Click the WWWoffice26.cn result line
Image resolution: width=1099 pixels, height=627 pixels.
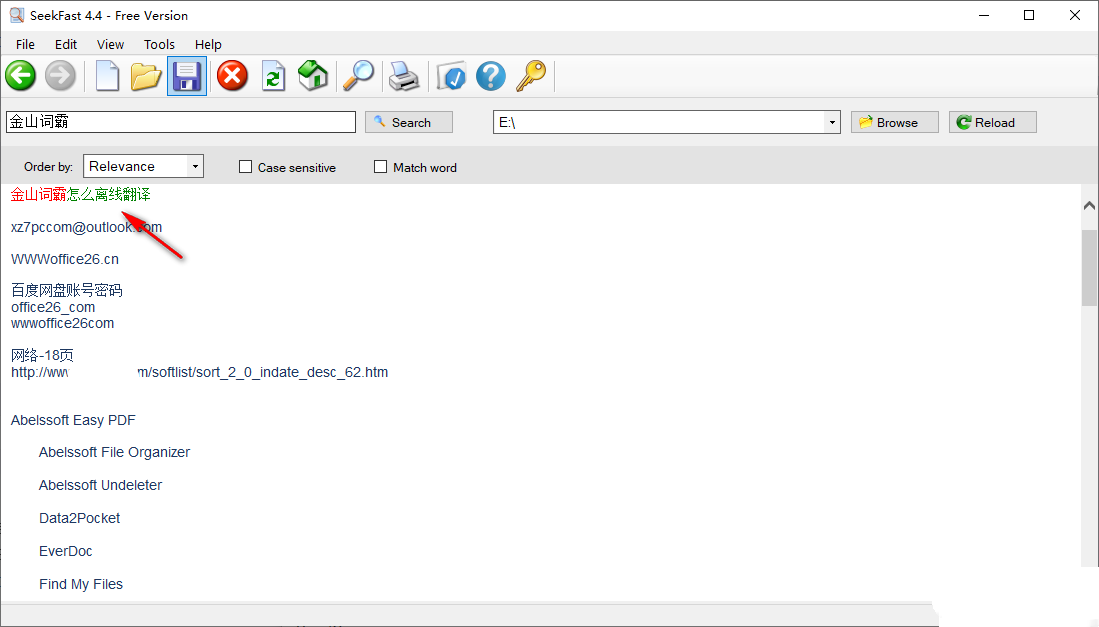[x=64, y=259]
